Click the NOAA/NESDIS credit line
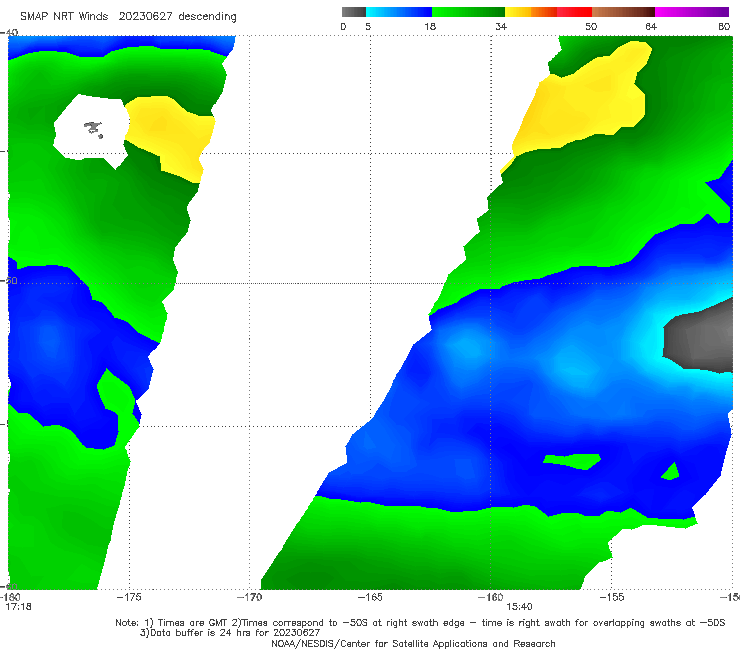Viewport: 740px width, 650px height. [x=413, y=643]
